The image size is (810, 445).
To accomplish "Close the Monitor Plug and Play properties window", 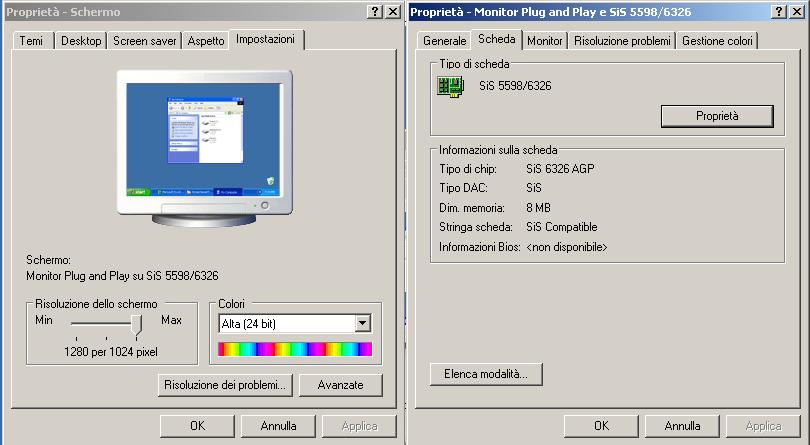I will coord(797,11).
